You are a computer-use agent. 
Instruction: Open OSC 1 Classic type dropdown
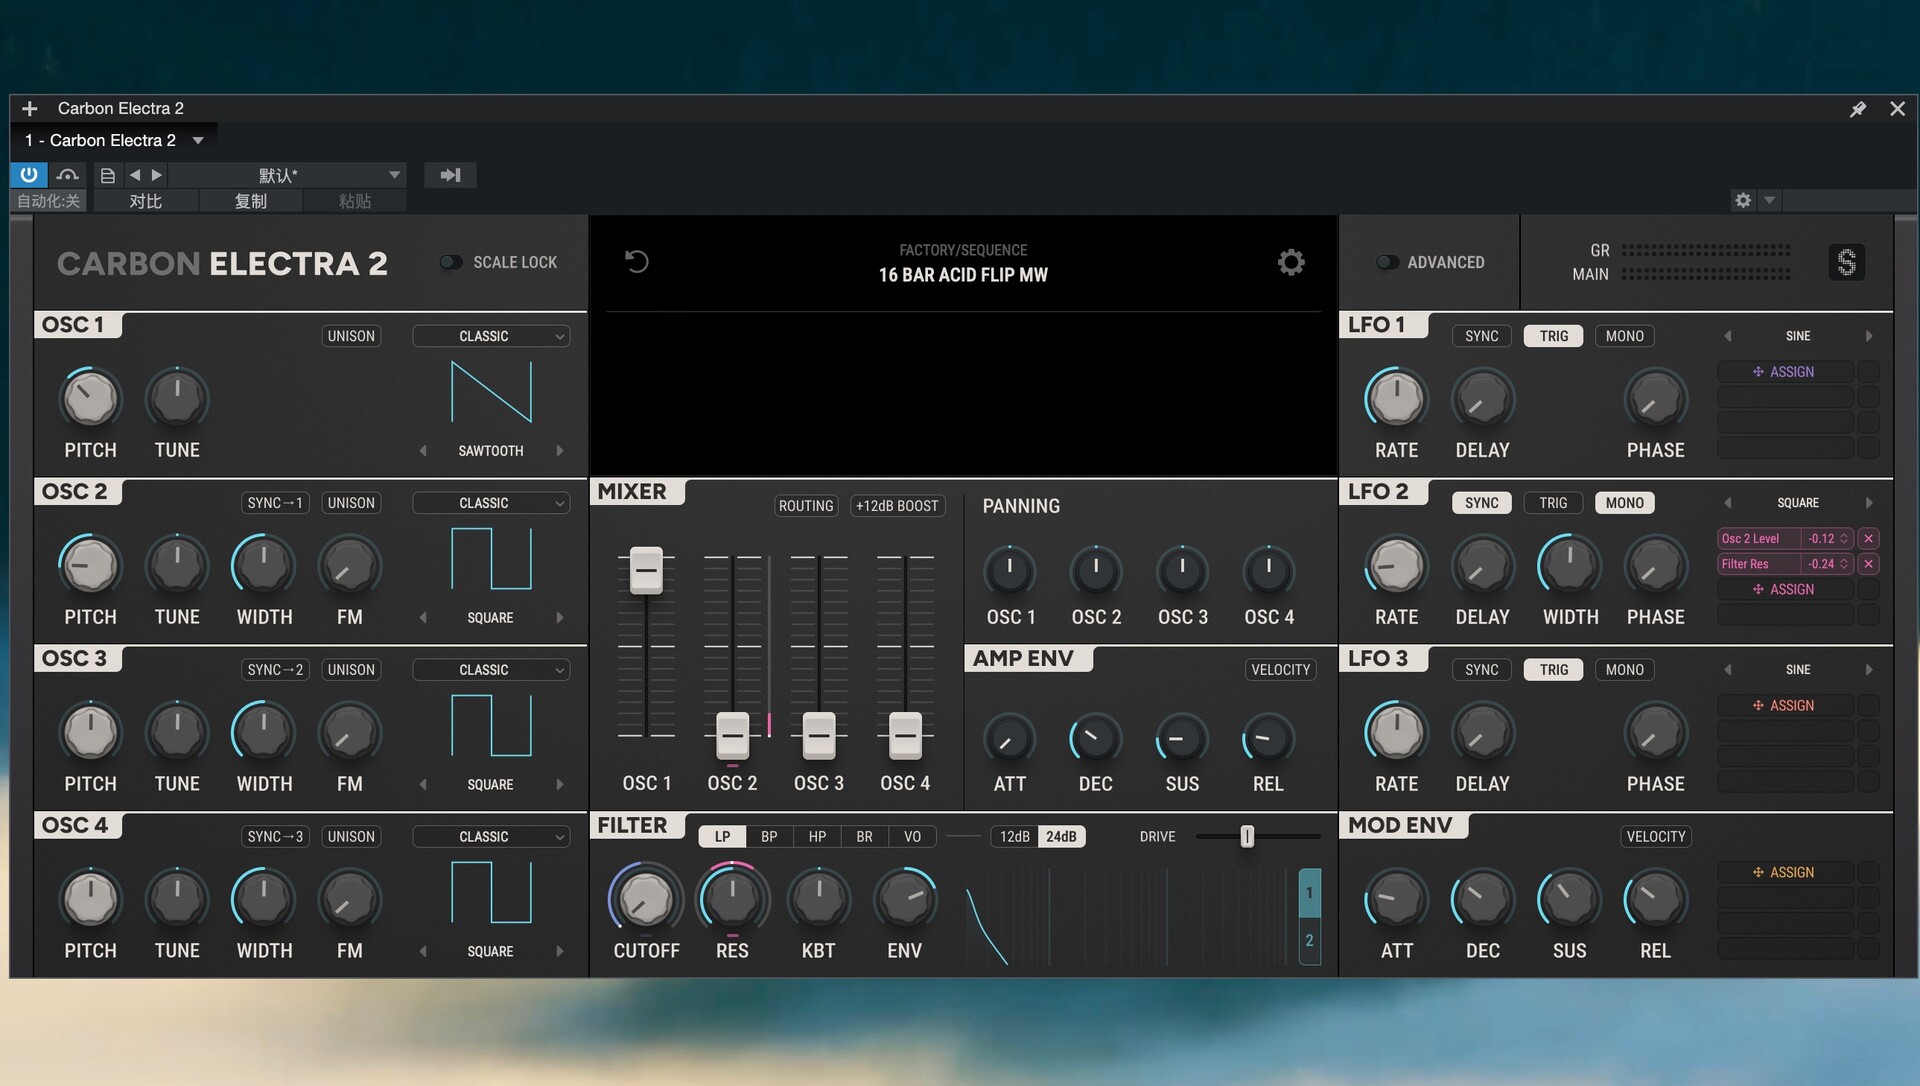[x=491, y=336]
